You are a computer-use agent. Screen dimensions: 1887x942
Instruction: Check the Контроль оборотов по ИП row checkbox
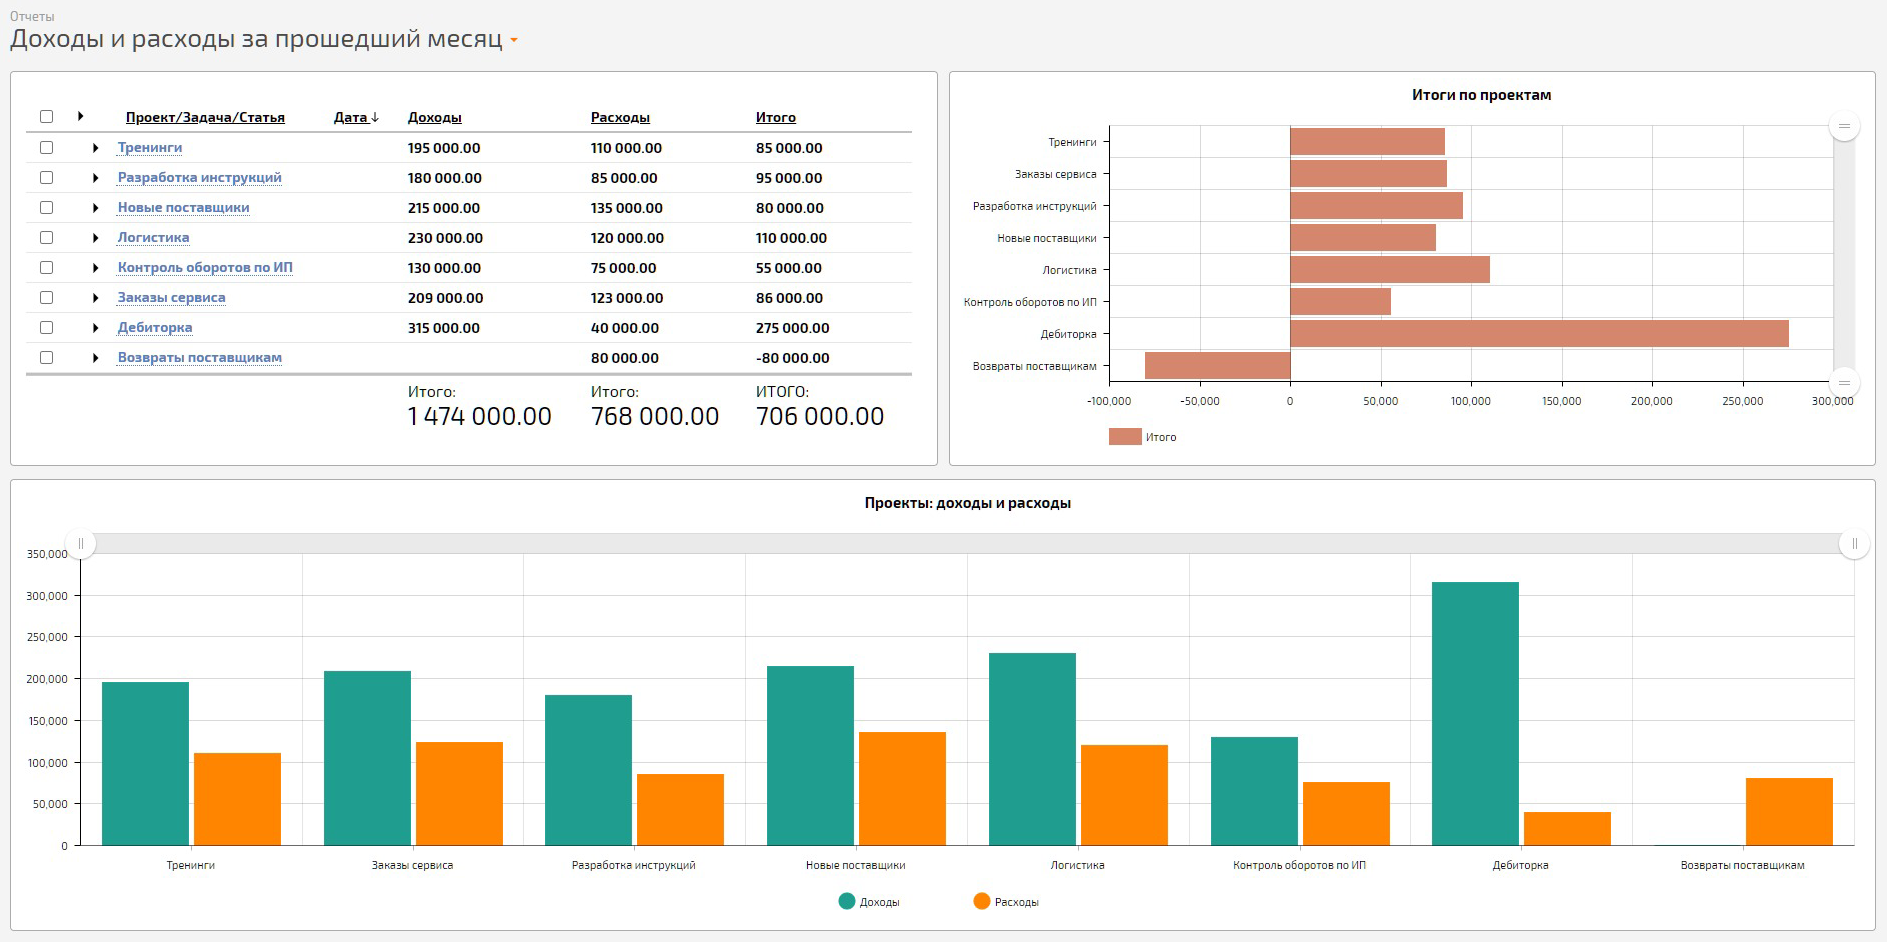46,267
